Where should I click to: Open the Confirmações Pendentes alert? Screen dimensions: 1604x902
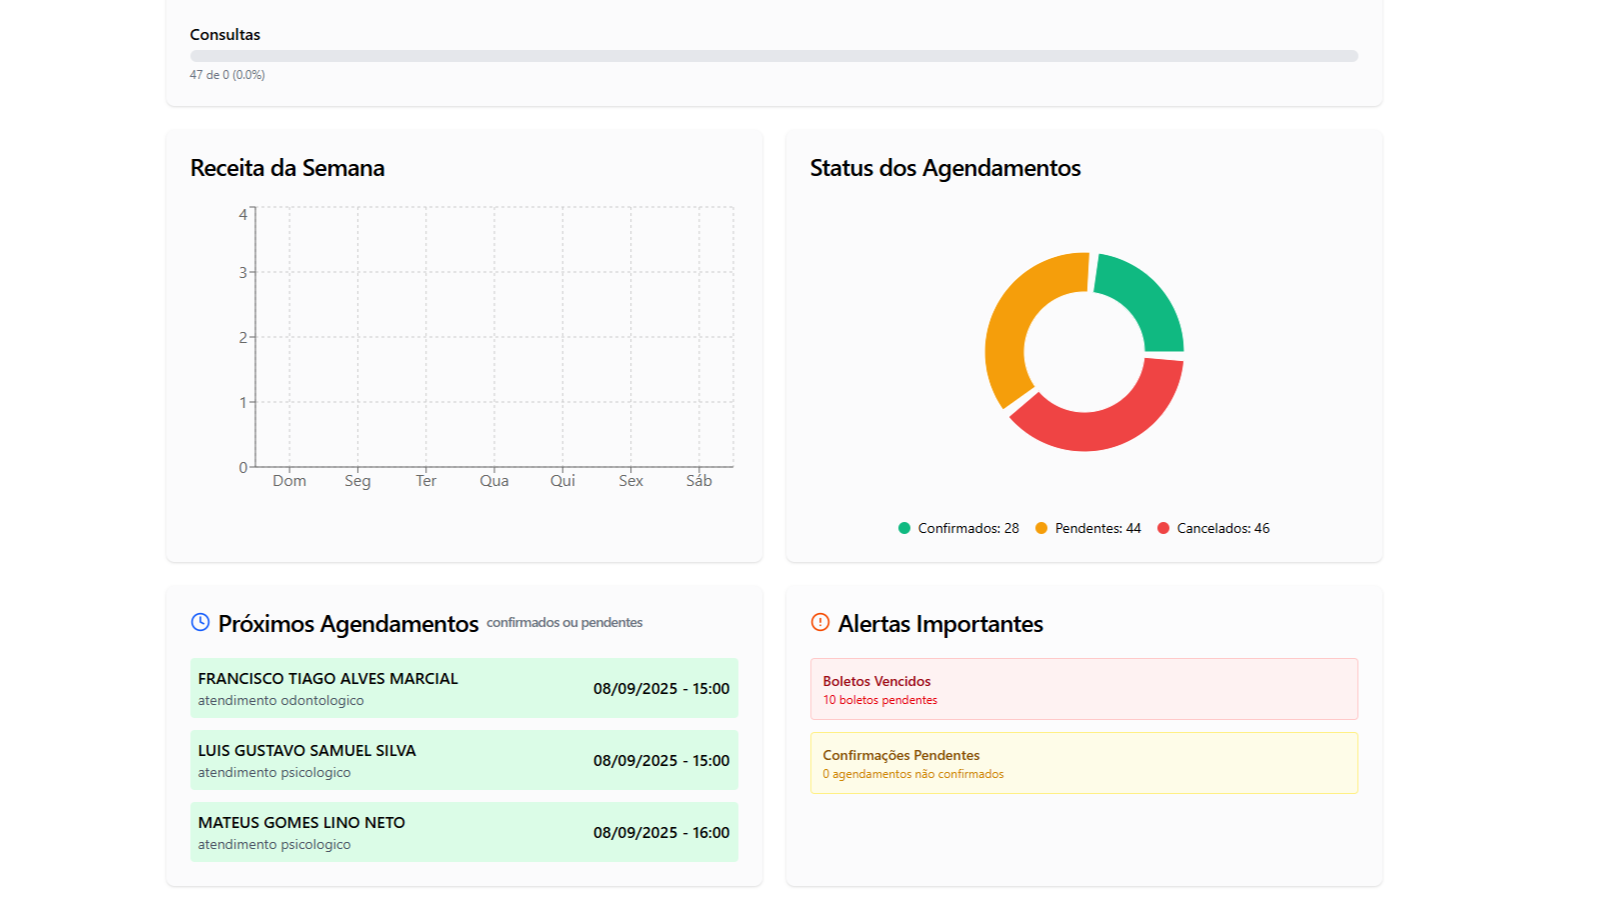coord(1084,763)
